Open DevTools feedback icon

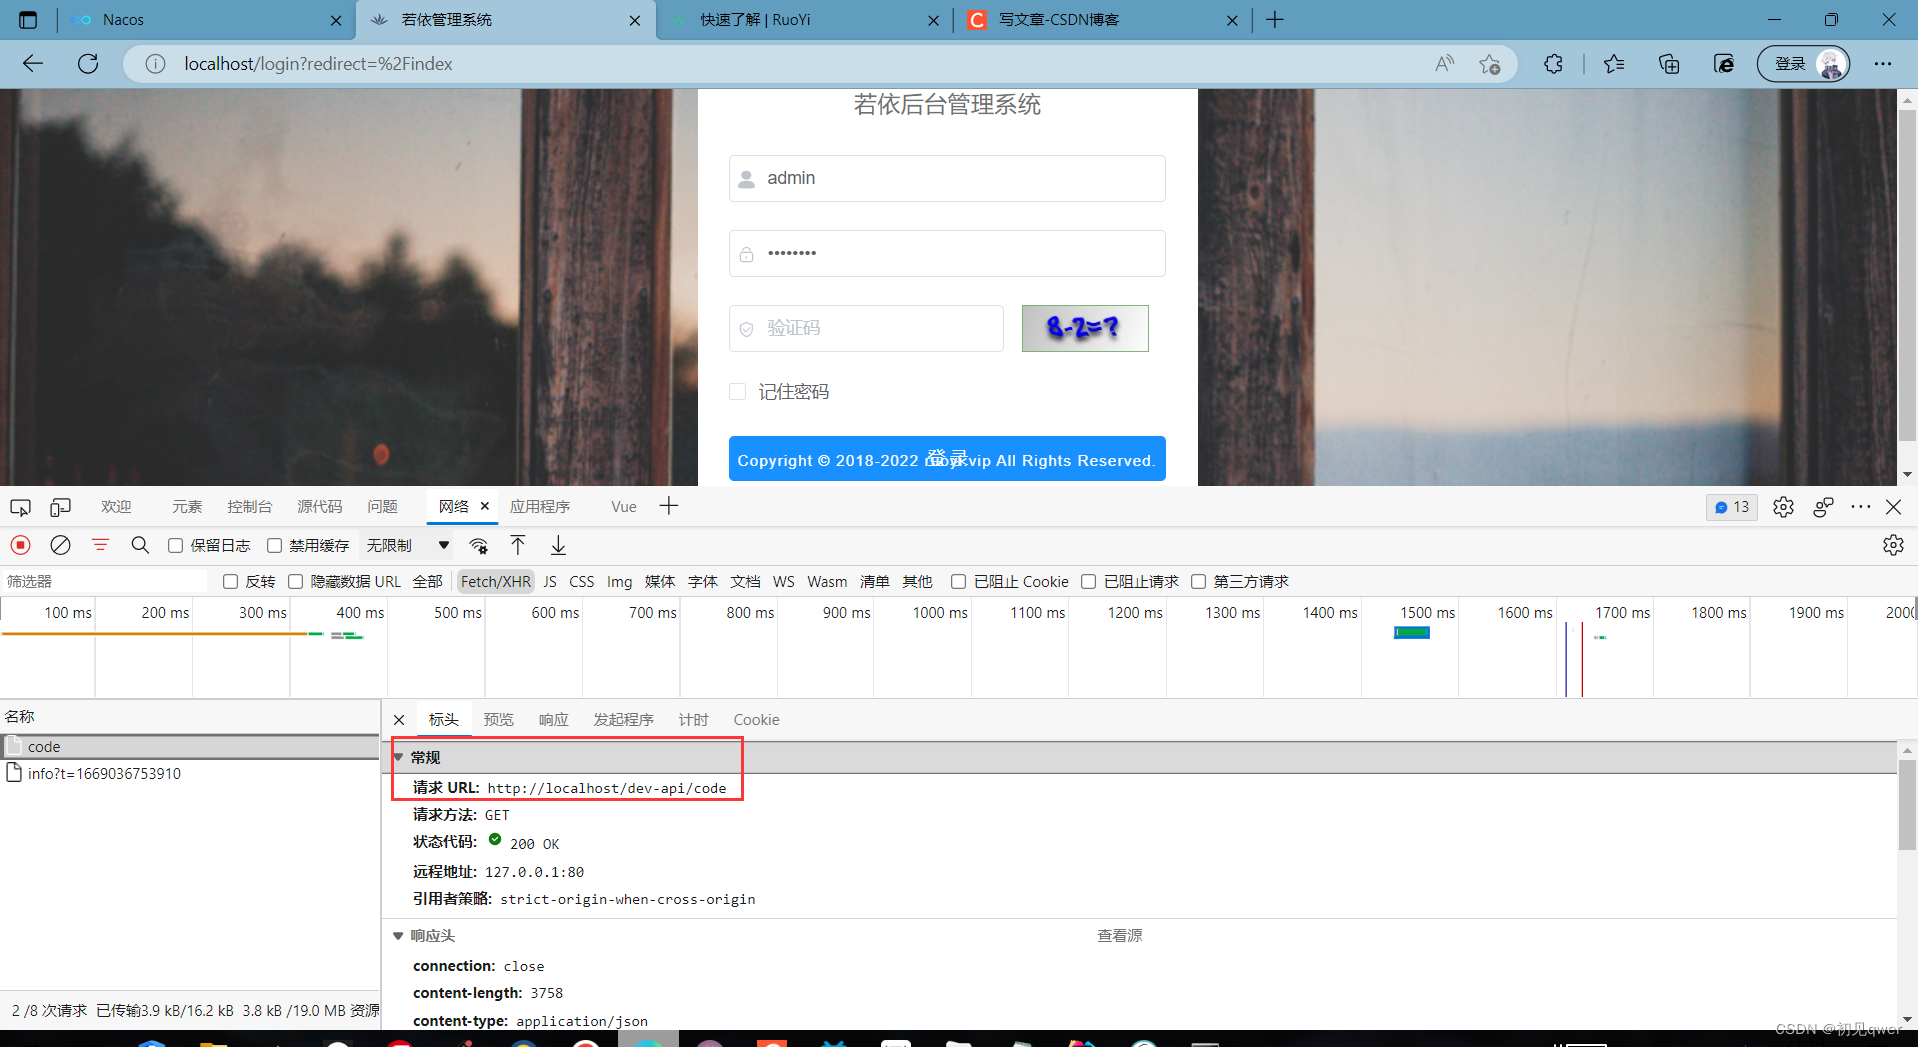[x=1823, y=507]
